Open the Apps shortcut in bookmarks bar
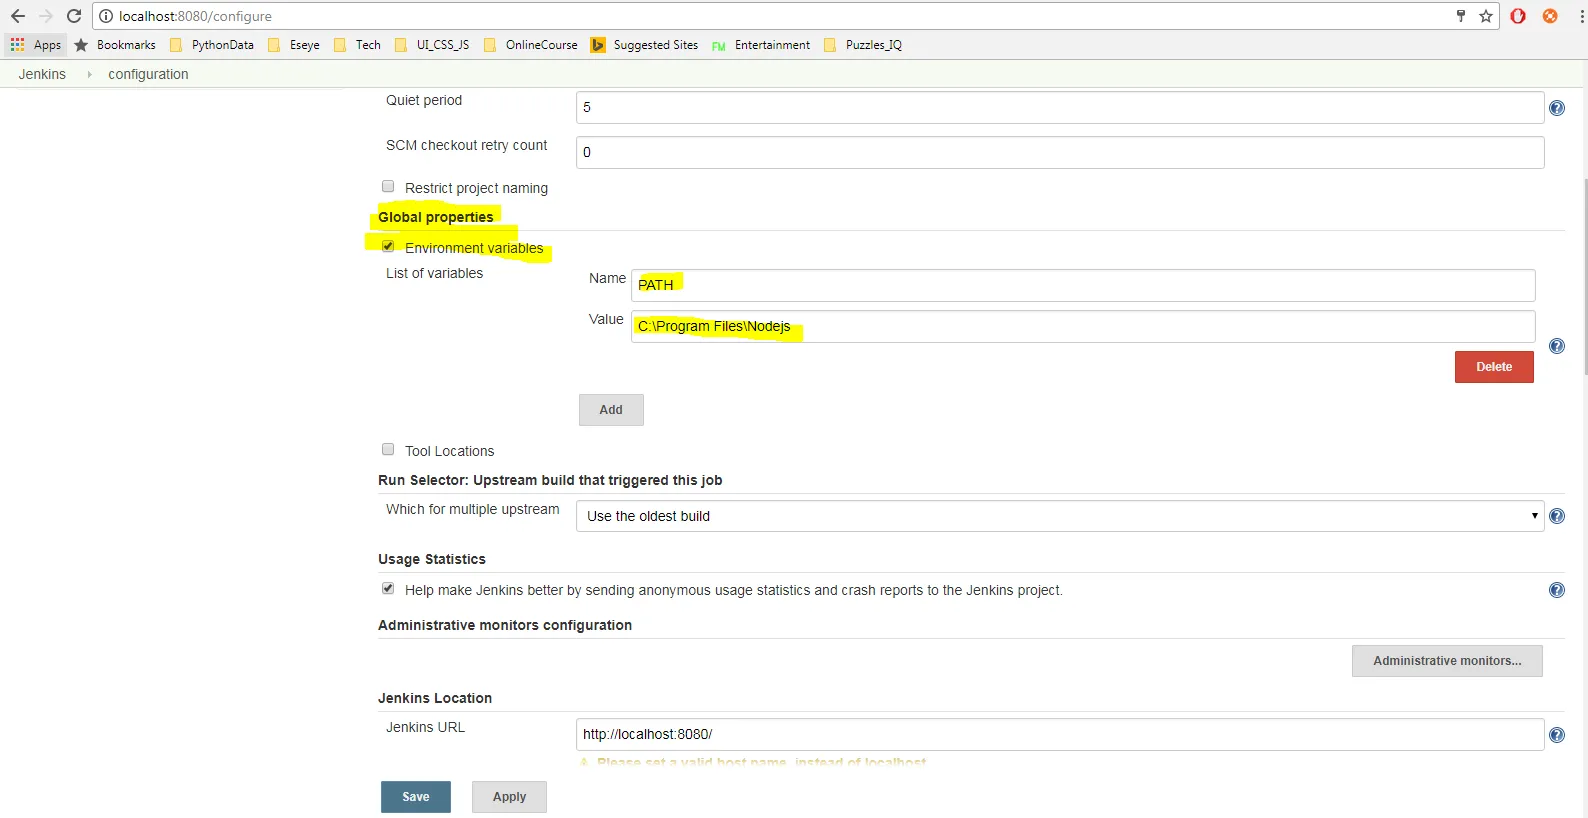This screenshot has width=1588, height=818. tap(36, 45)
